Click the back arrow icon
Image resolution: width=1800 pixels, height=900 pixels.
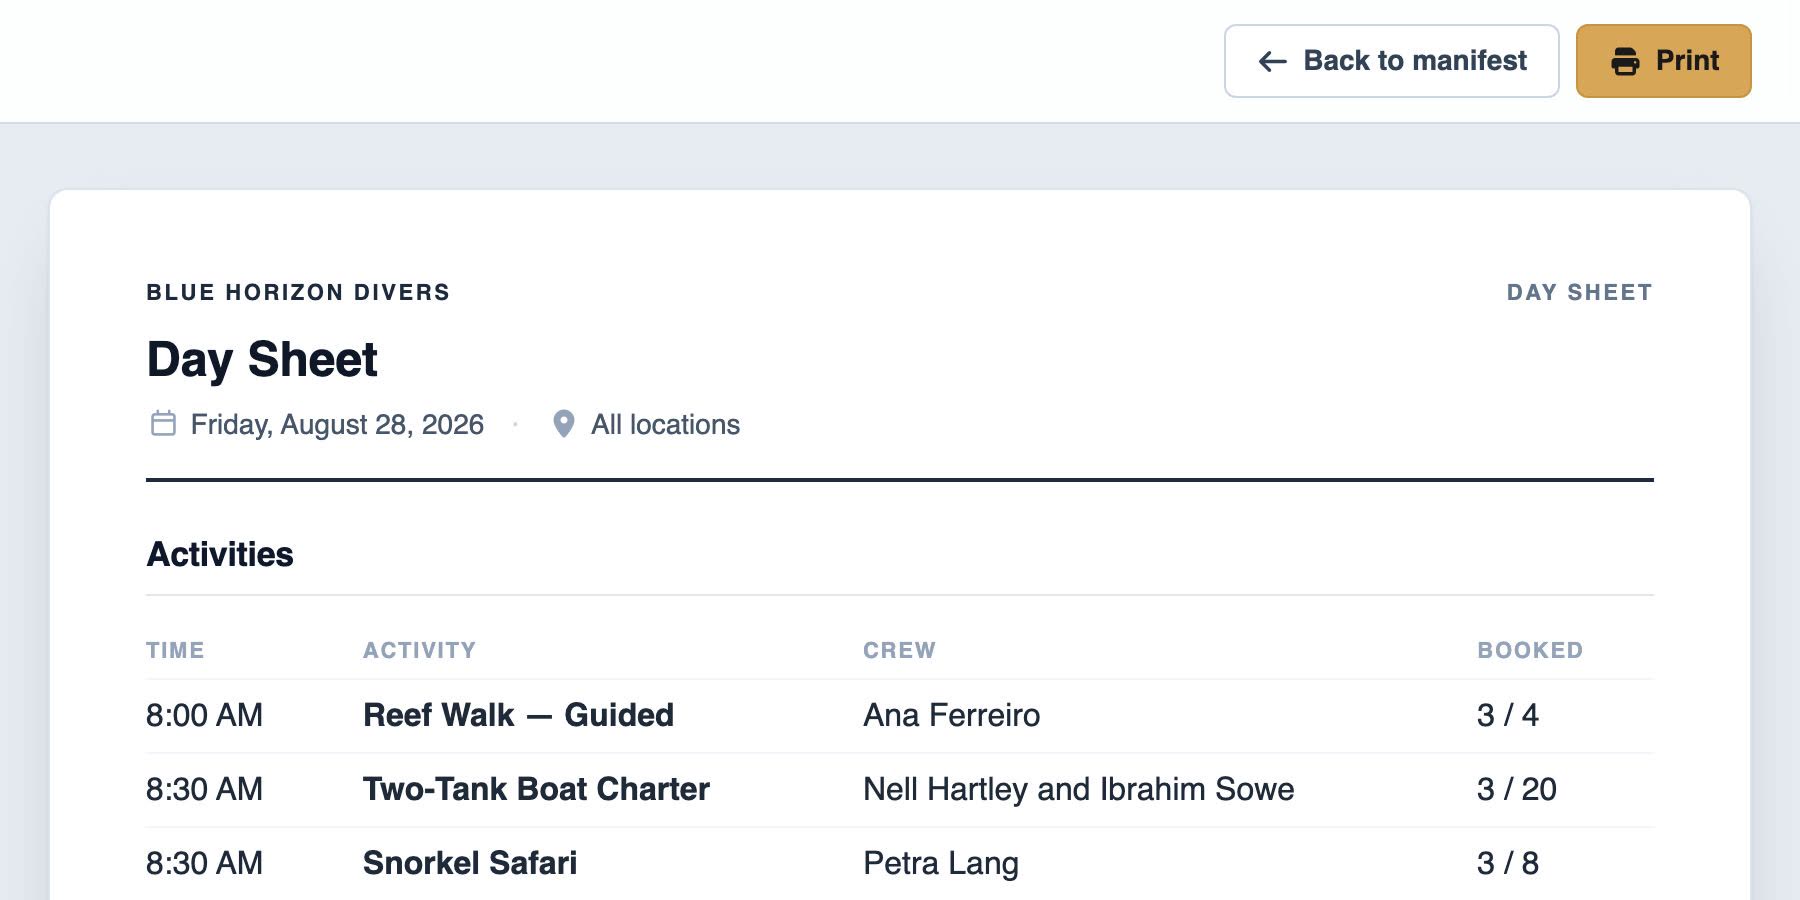1272,61
